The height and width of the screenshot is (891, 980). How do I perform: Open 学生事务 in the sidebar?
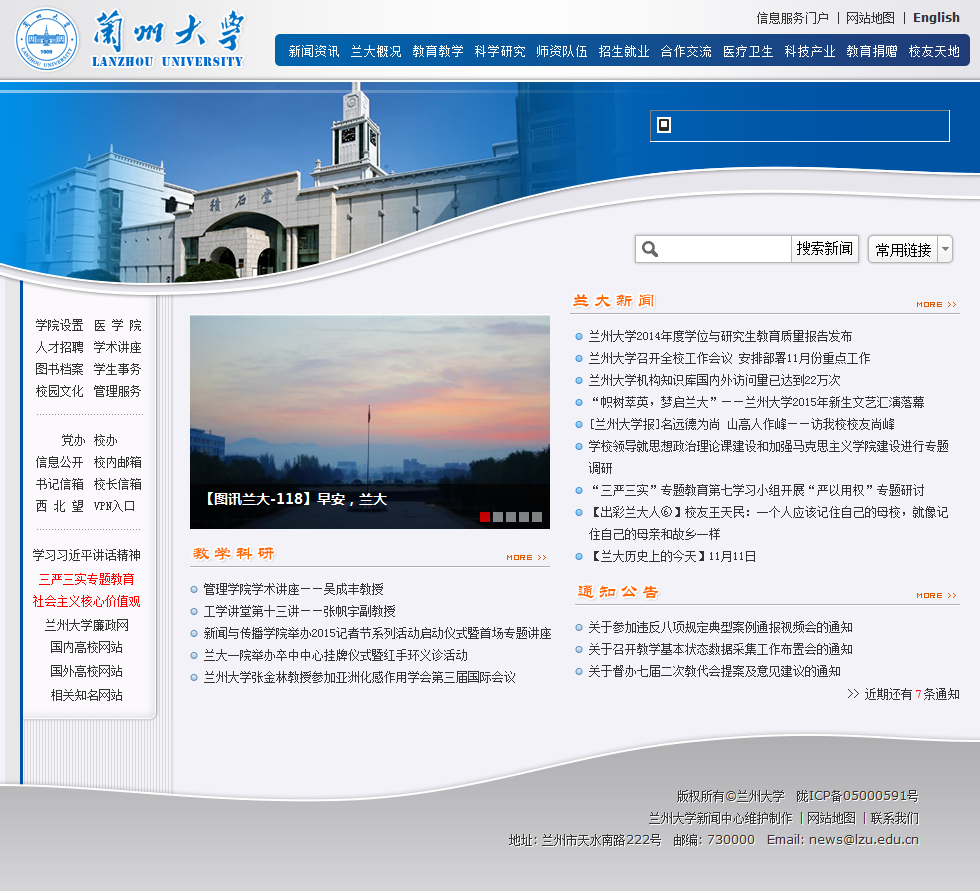[x=118, y=369]
